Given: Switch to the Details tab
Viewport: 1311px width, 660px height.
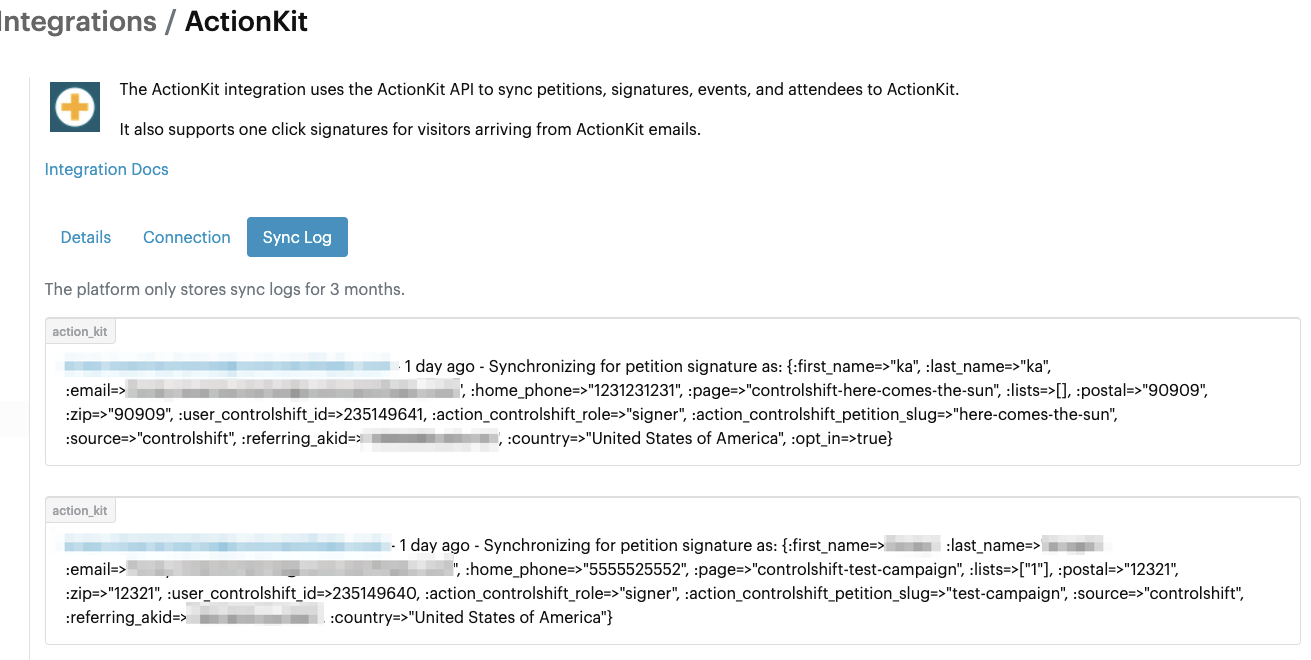Looking at the screenshot, I should [86, 237].
